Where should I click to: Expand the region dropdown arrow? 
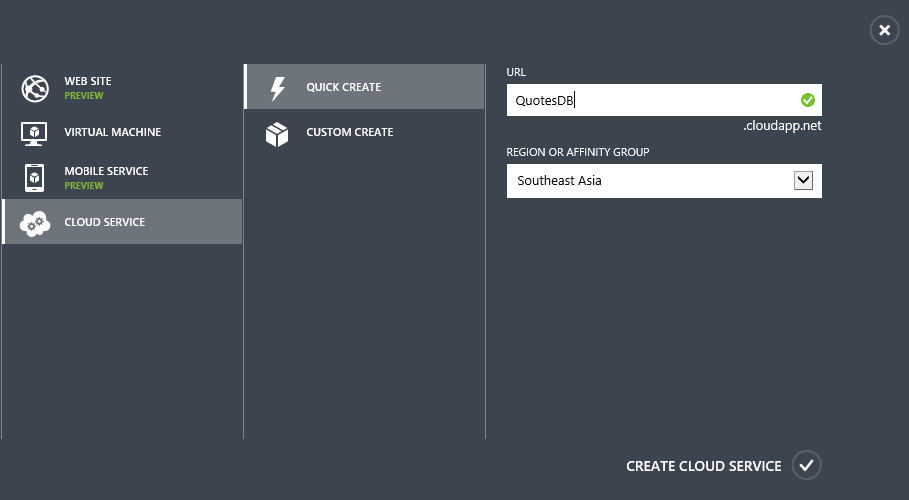pos(803,180)
